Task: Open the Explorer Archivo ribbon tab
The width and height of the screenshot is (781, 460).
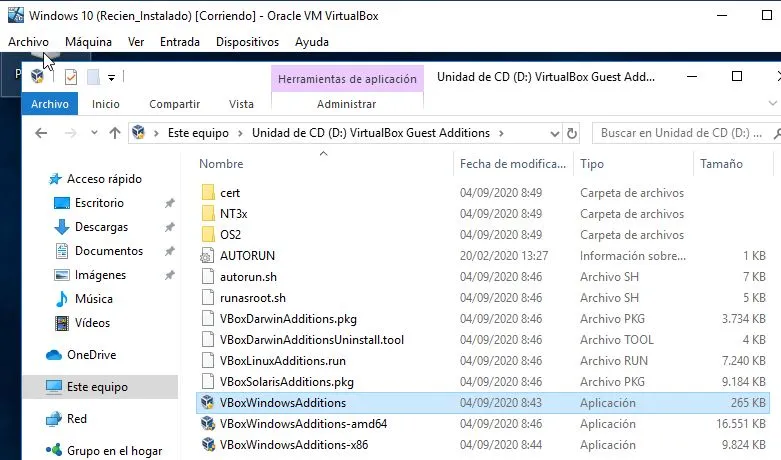Action: (x=50, y=104)
